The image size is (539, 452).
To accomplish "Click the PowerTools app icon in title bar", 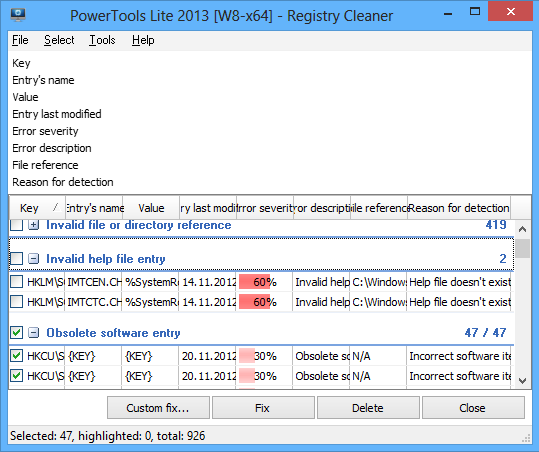I will coord(18,15).
